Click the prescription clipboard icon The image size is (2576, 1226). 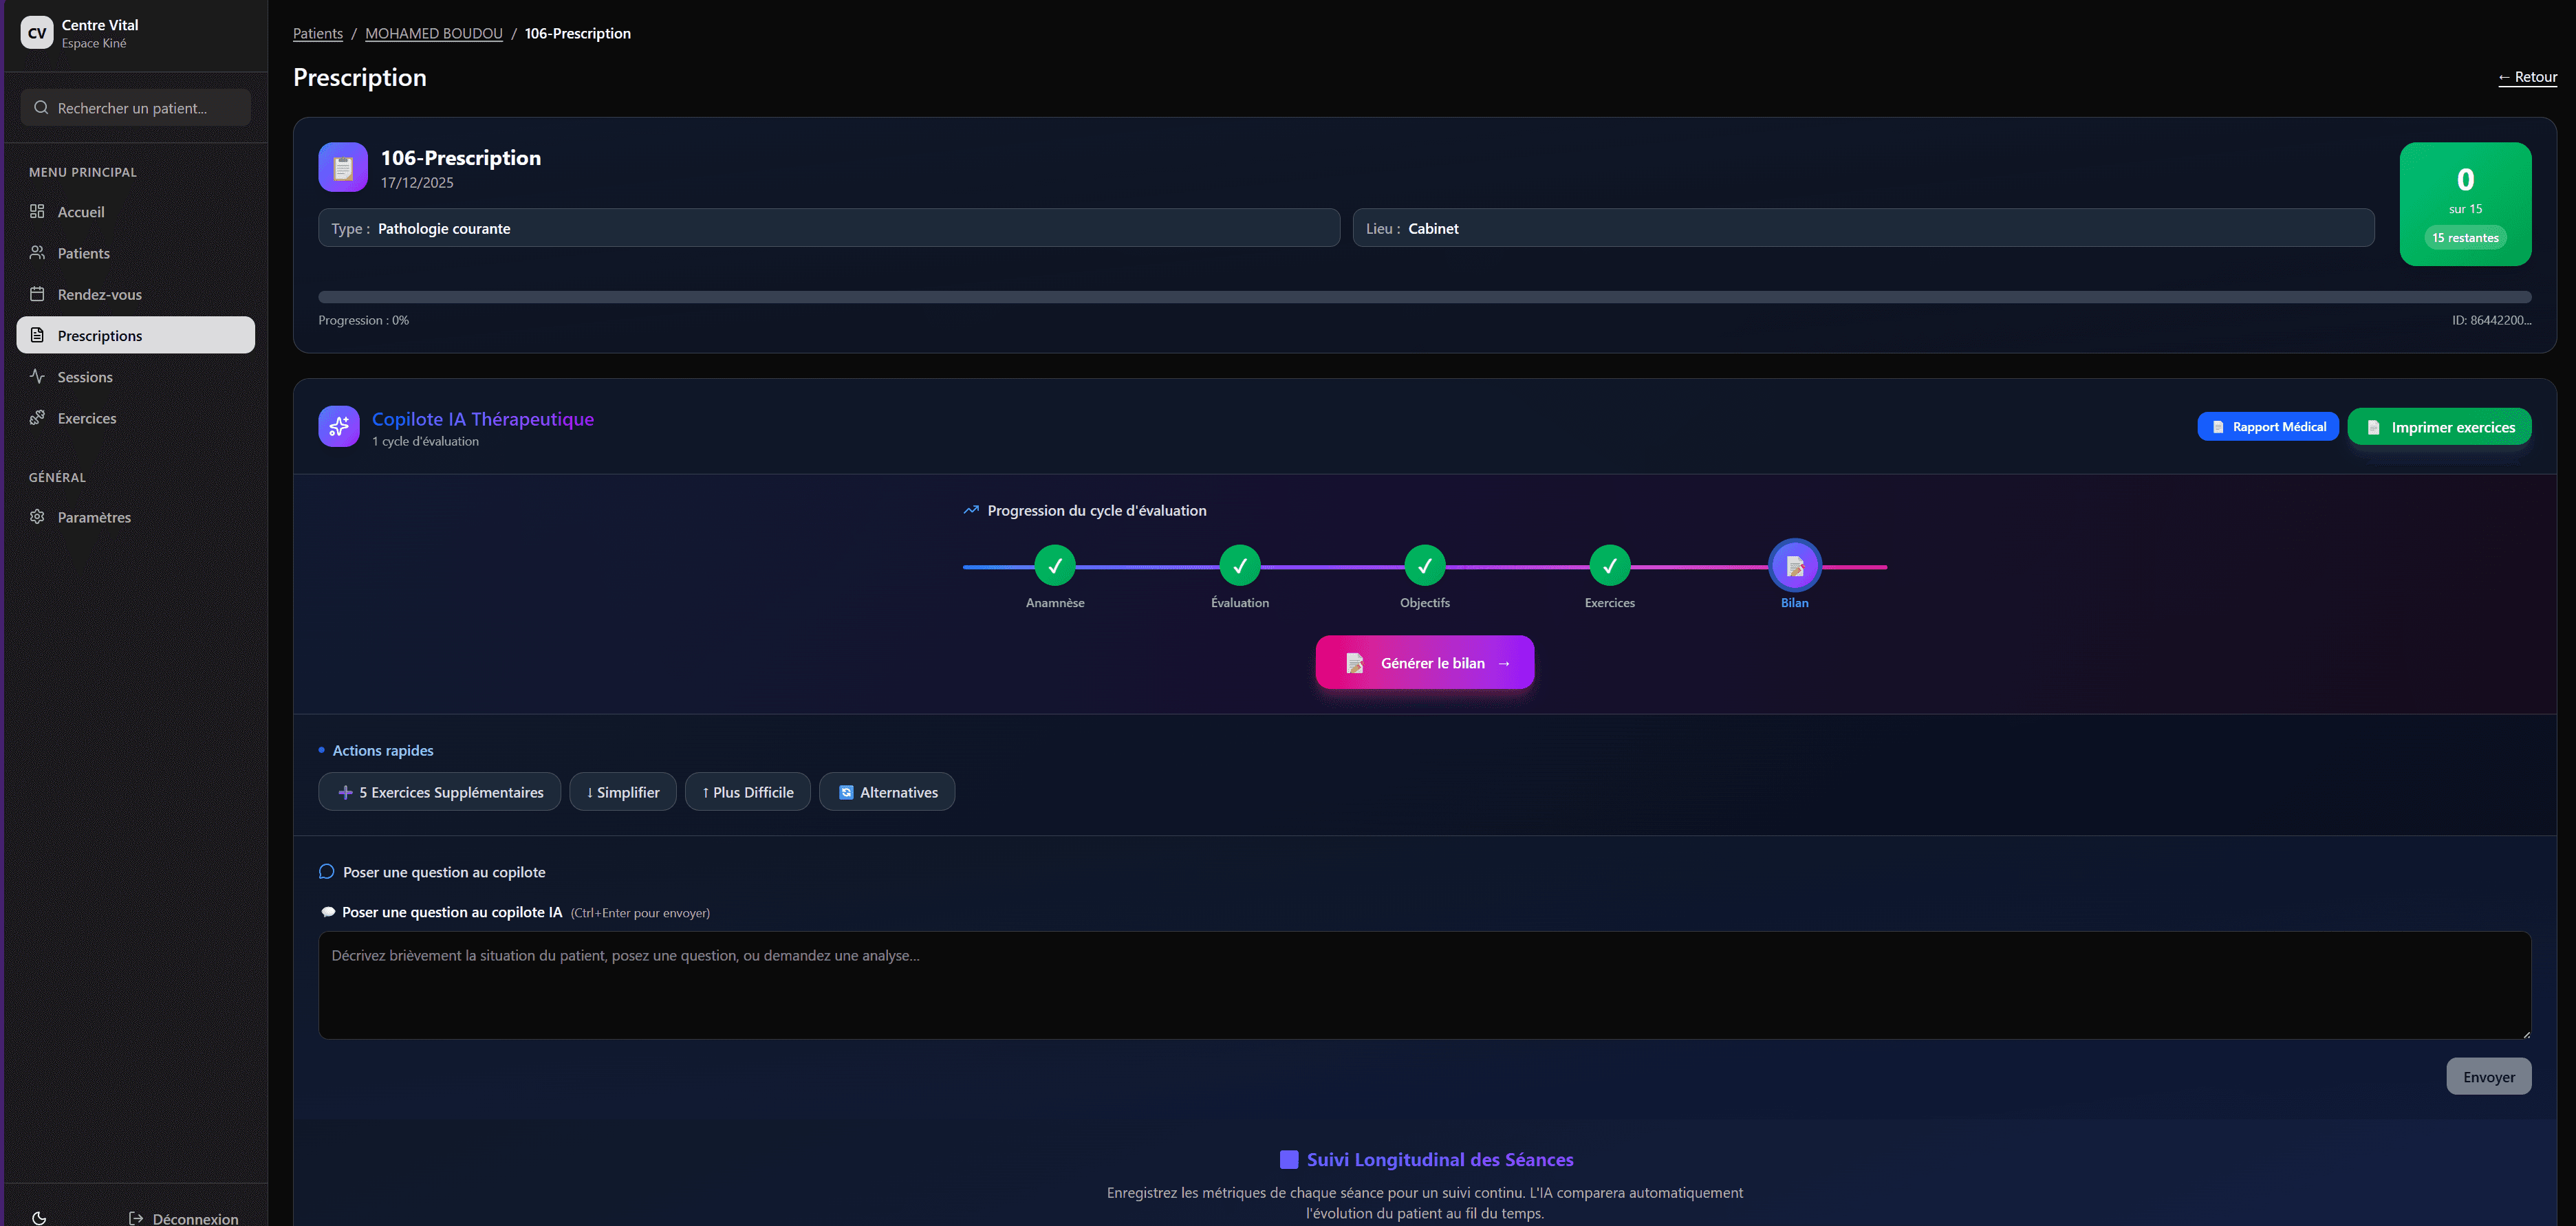(x=343, y=167)
